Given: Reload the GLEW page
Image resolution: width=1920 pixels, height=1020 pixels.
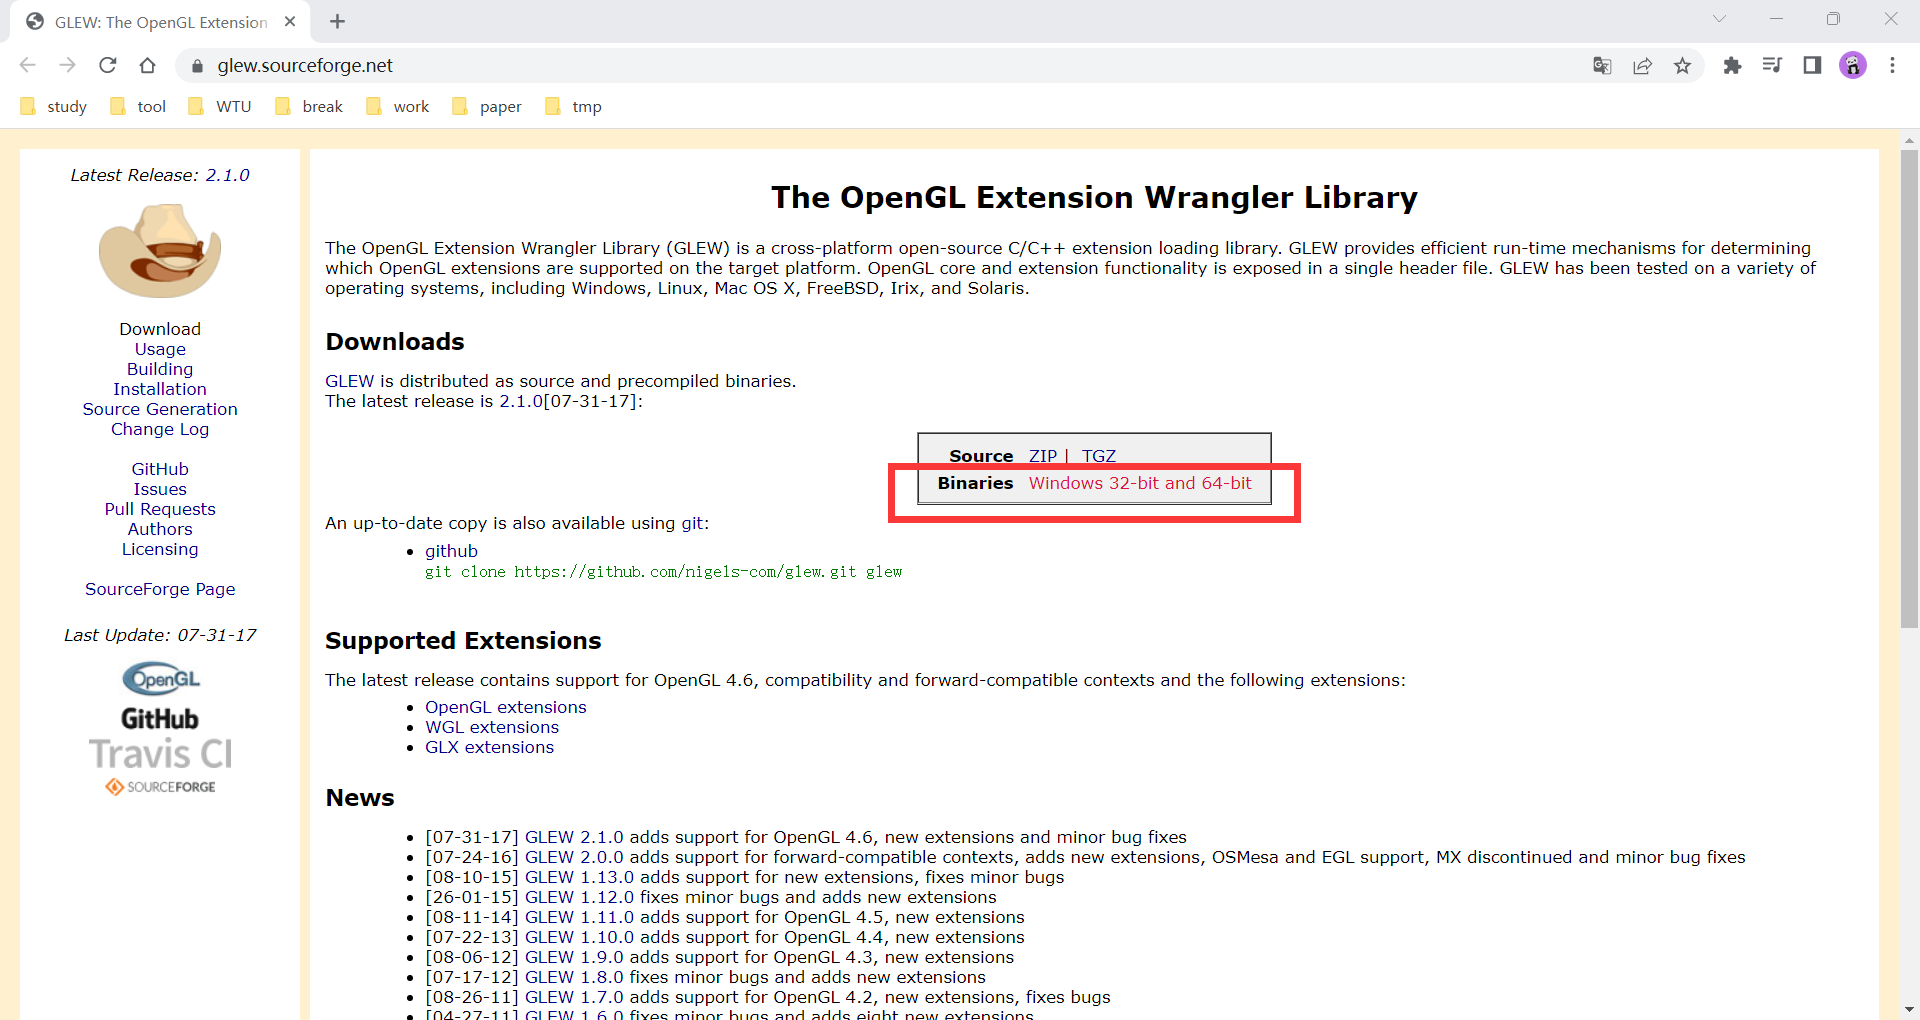Looking at the screenshot, I should point(108,65).
